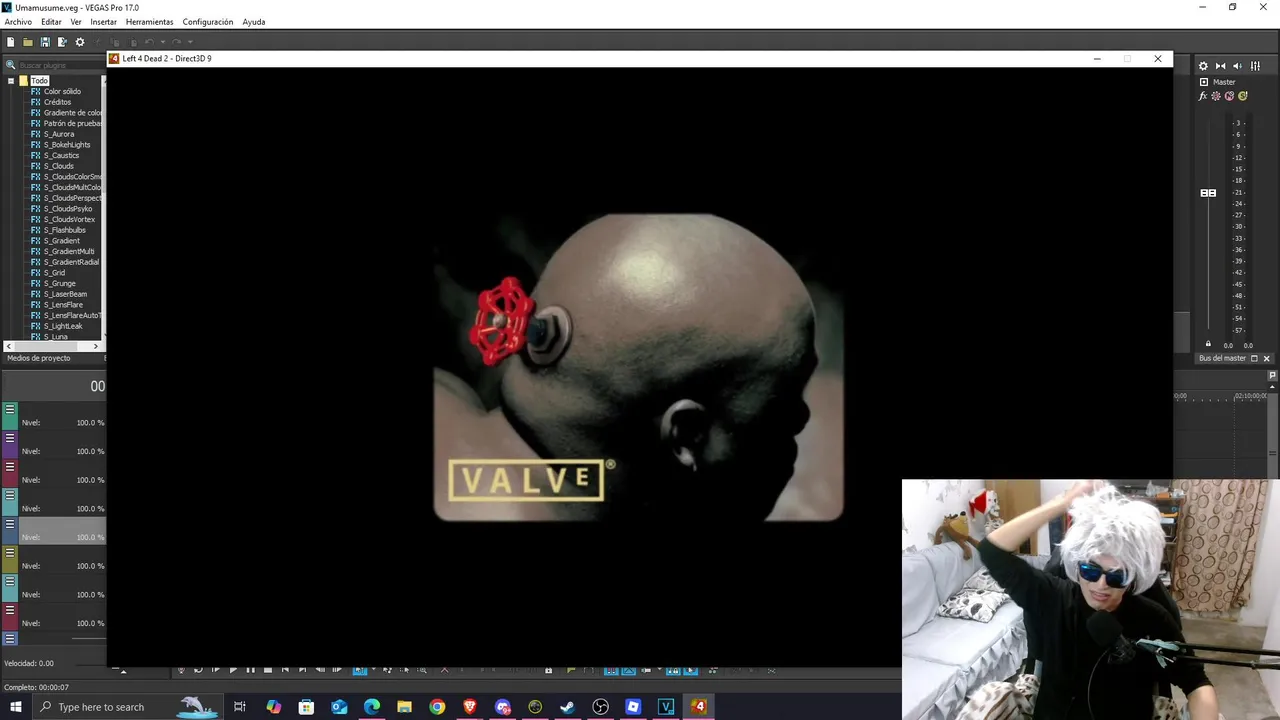Open the Ver menu
This screenshot has width=1280, height=720.
pos(76,22)
